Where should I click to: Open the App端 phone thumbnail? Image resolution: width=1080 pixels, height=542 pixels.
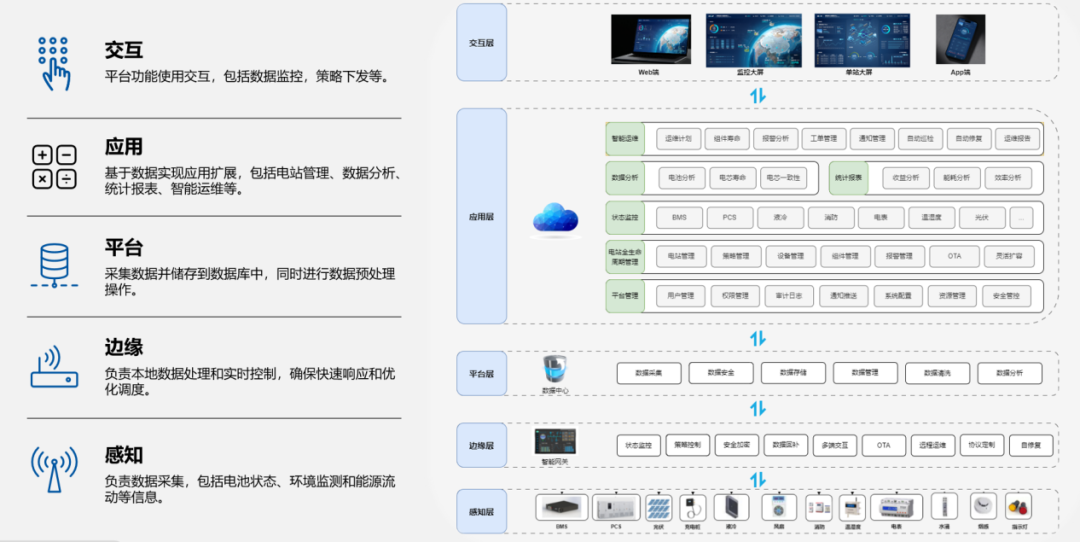(960, 39)
